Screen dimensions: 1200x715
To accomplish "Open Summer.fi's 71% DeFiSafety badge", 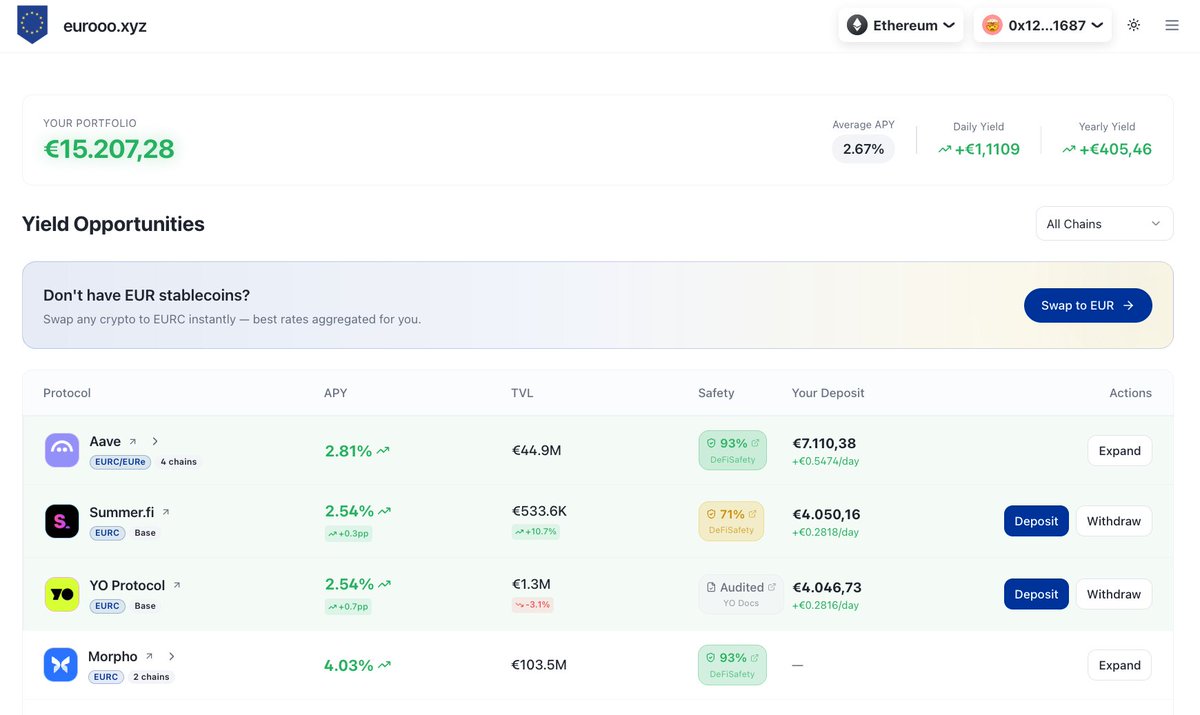I will pyautogui.click(x=731, y=521).
